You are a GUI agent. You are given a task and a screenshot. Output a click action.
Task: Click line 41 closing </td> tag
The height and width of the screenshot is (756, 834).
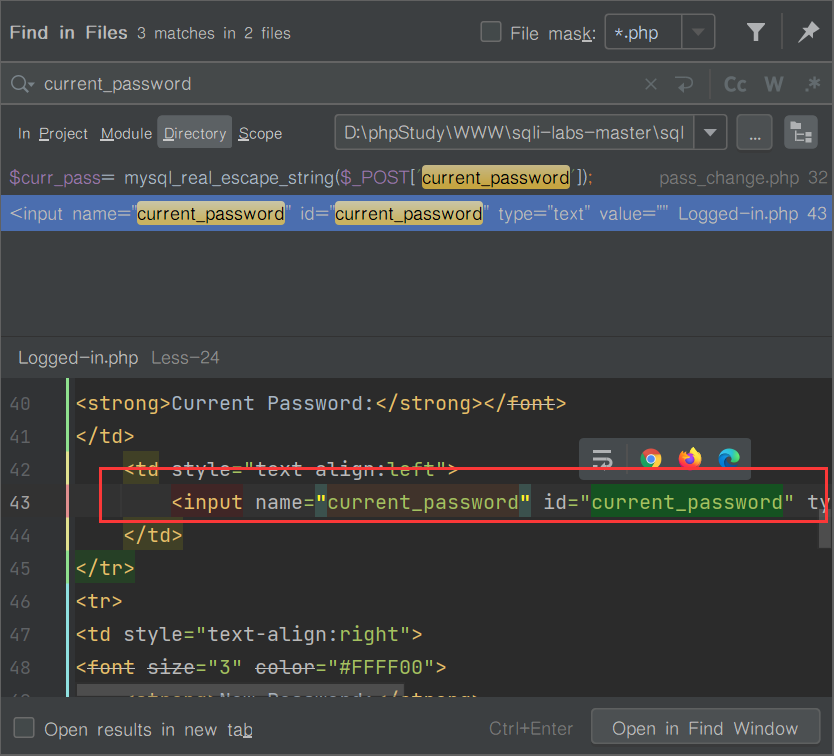[105, 436]
